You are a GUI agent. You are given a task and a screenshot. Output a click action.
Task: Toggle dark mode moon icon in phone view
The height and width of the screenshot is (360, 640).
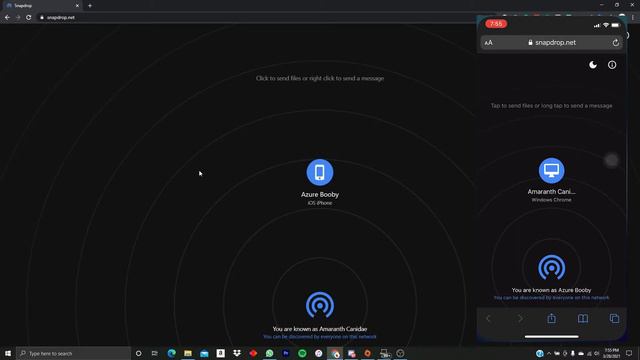[593, 65]
